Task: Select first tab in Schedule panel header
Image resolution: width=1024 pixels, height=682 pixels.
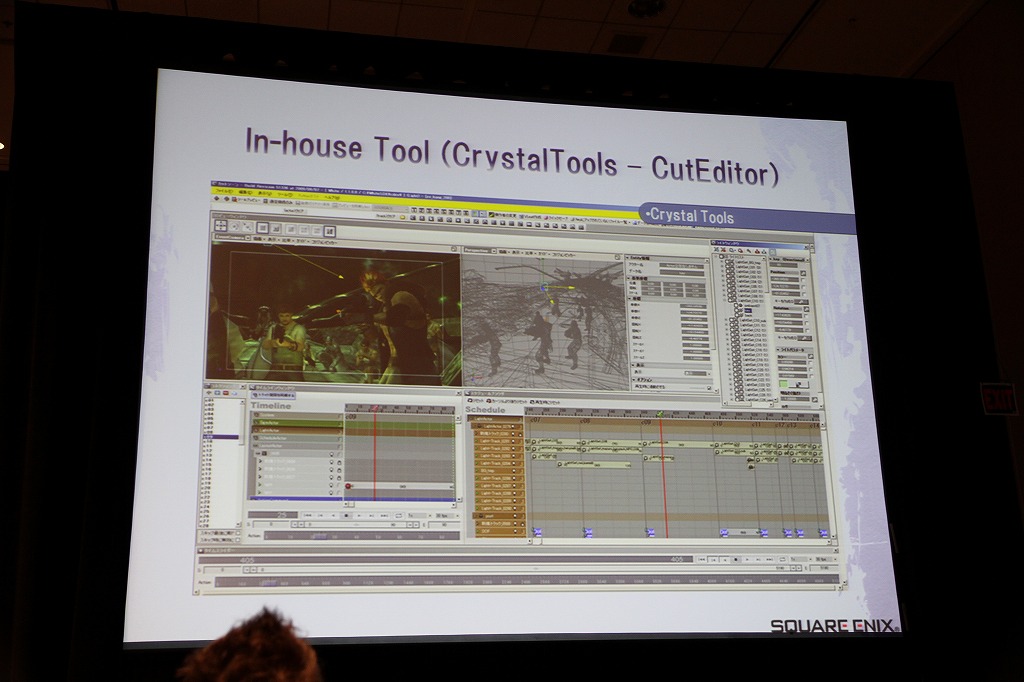Action: [475, 400]
